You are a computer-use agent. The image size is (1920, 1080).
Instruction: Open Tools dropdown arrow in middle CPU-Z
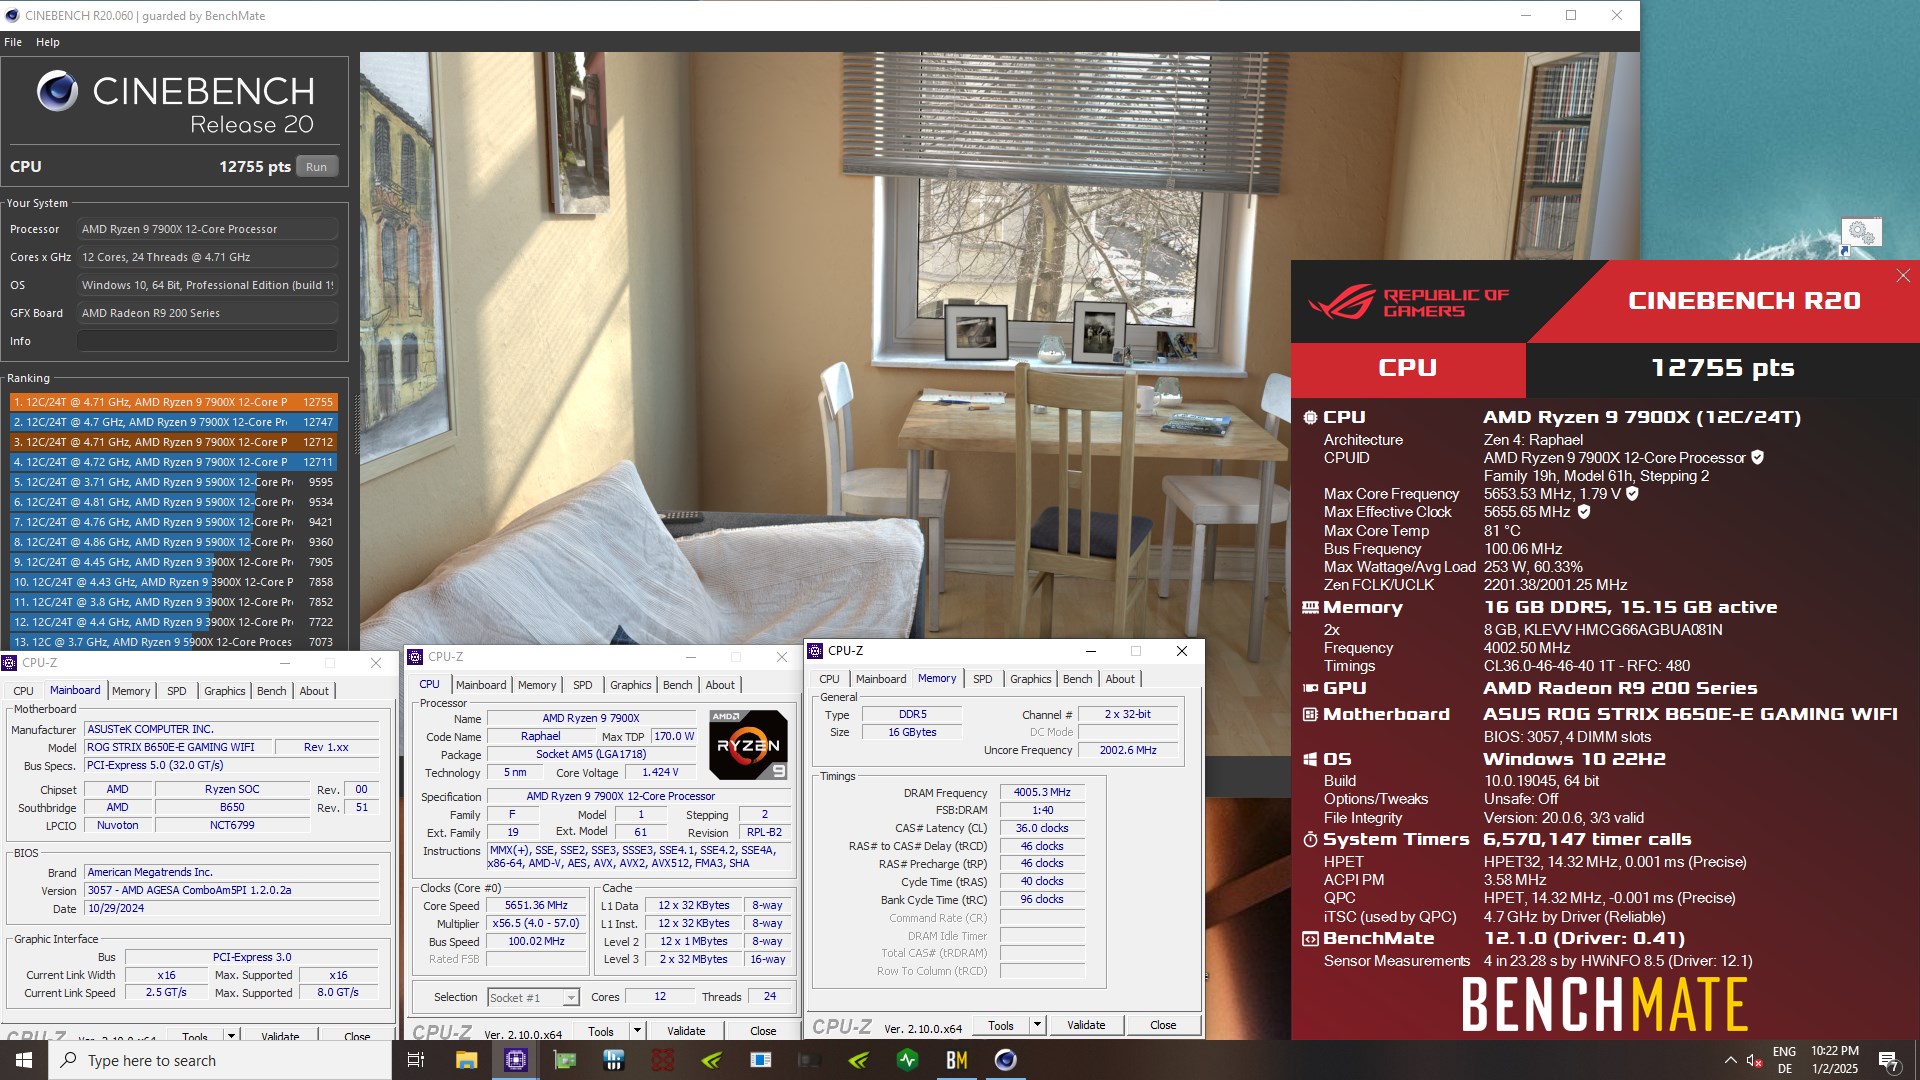click(636, 1031)
